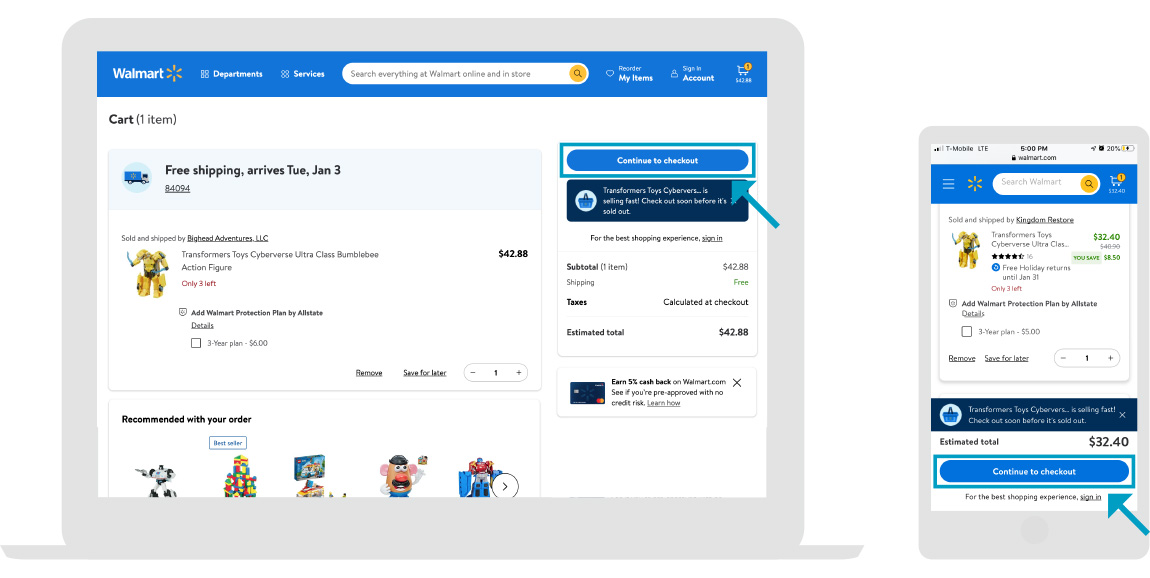Click Continue to checkout on laptop
Screen dimensions: 1150x578
click(x=657, y=160)
